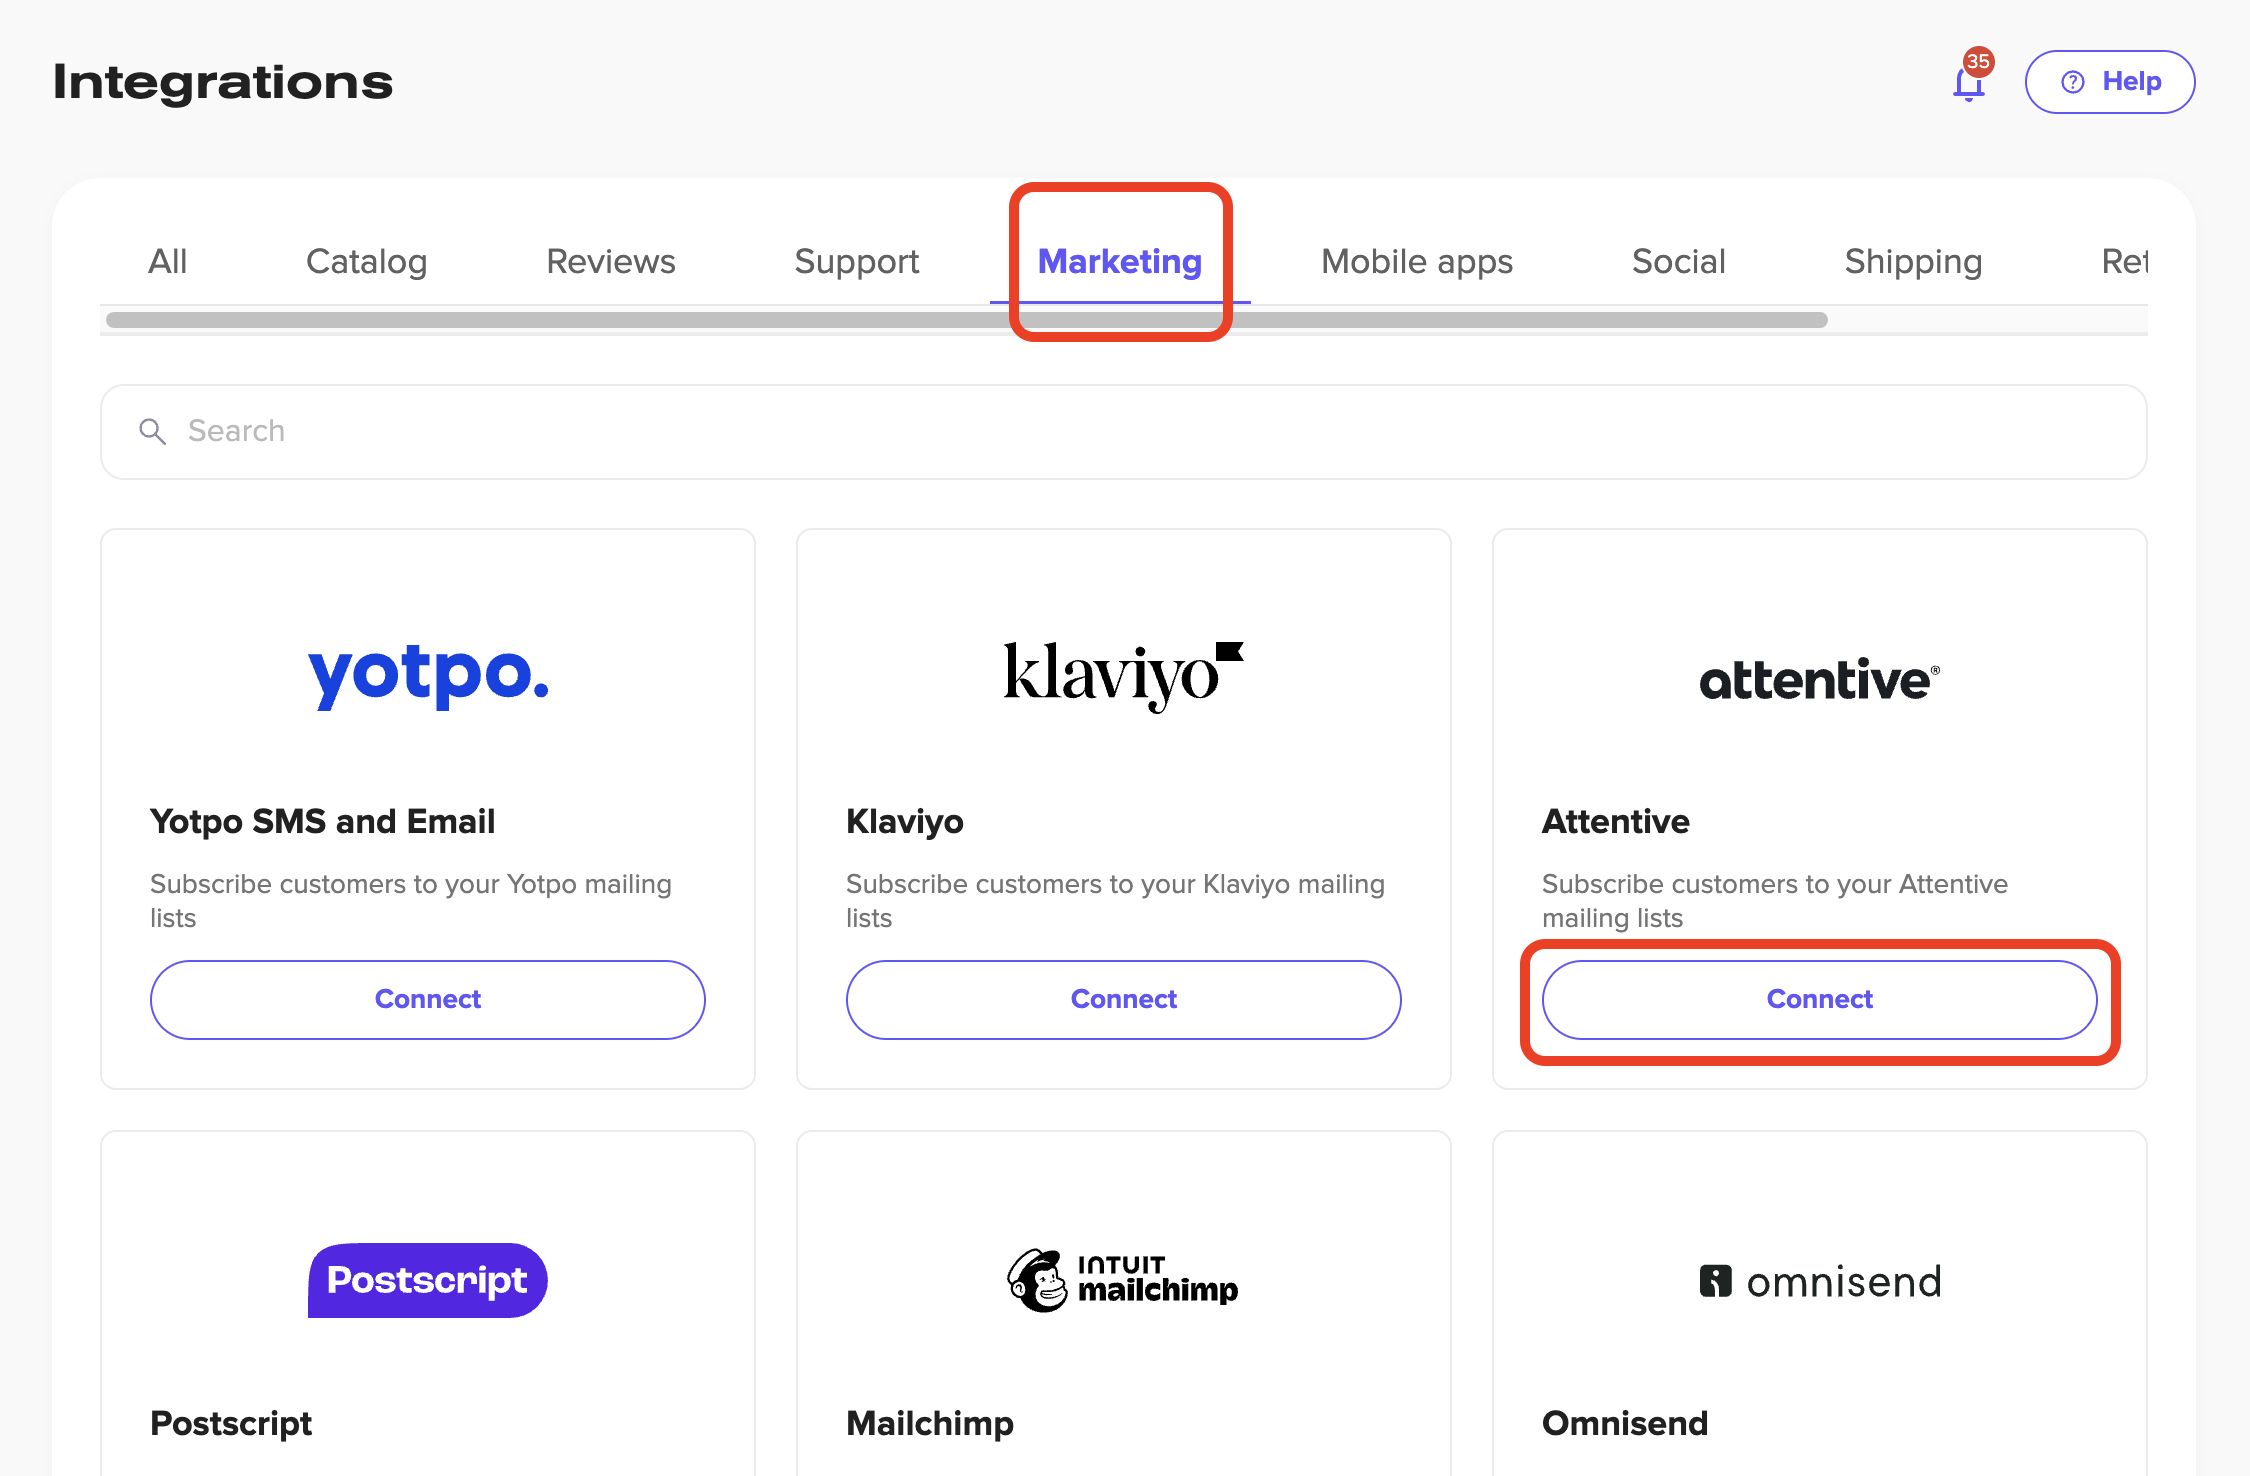This screenshot has width=2250, height=1476.
Task: Switch to the Catalog tab
Action: 366,261
